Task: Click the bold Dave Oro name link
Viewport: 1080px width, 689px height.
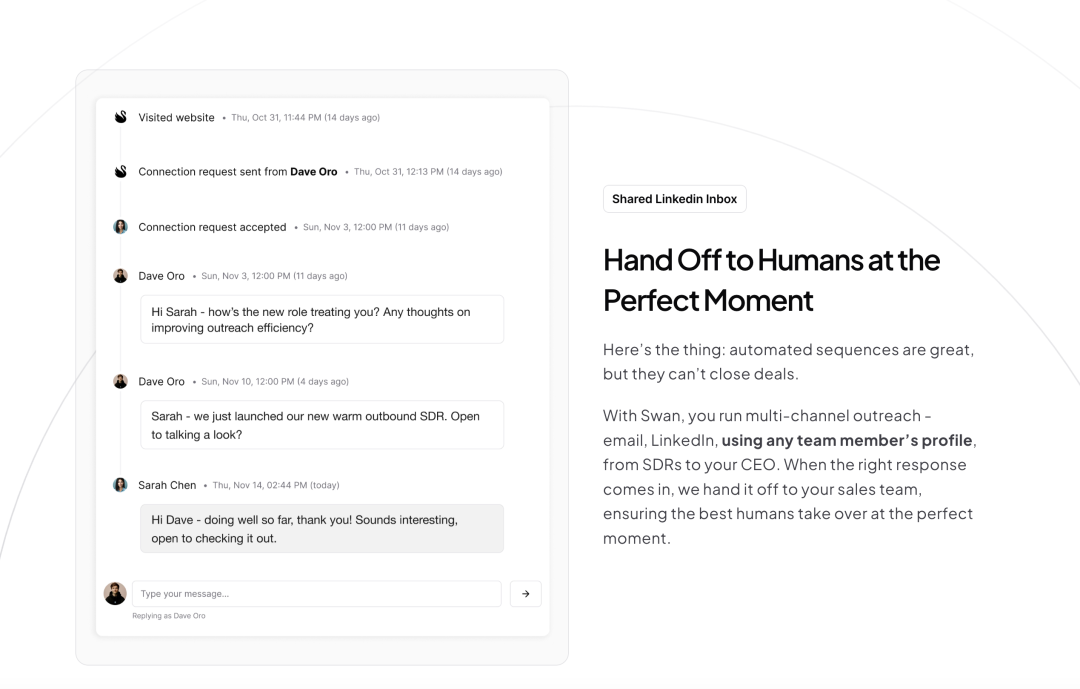Action: [313, 172]
